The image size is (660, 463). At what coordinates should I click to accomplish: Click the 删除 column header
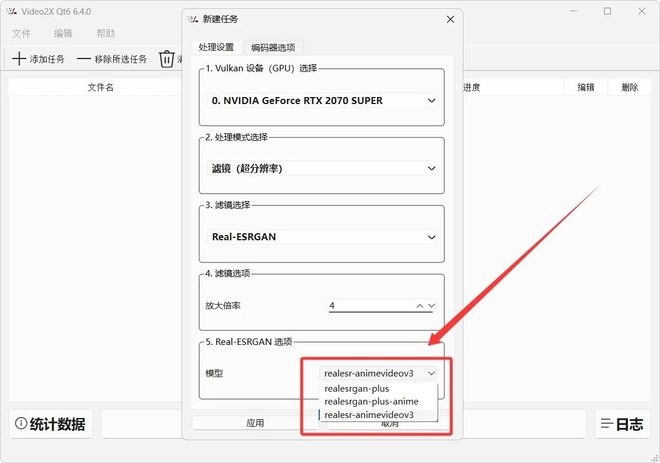tap(629, 87)
